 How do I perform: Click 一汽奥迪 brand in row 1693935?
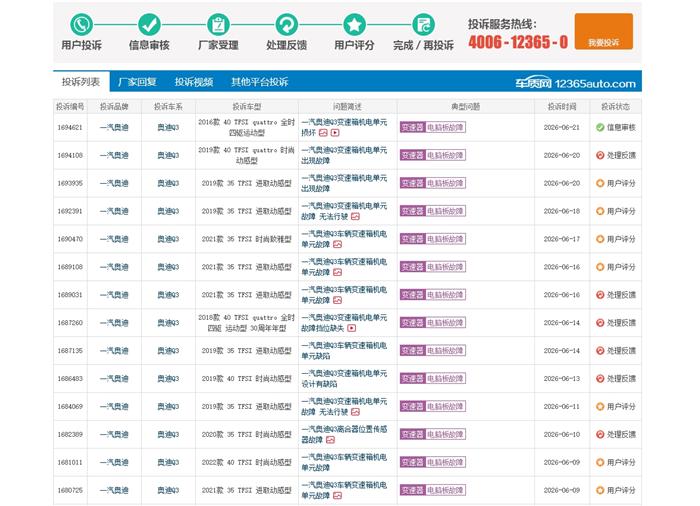point(114,183)
